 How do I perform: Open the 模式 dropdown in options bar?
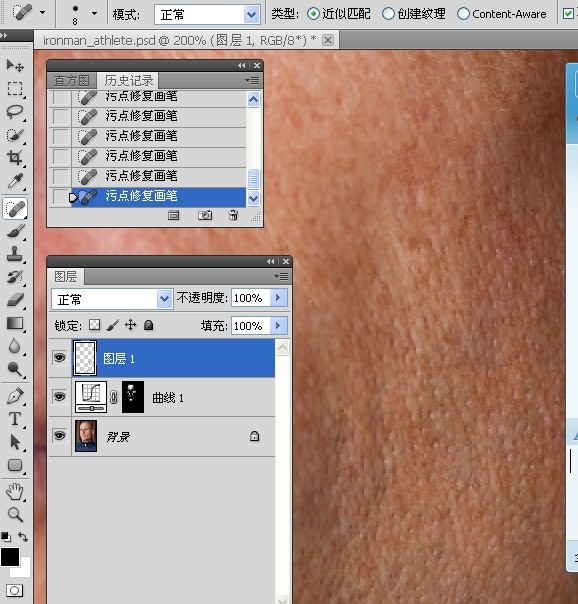point(207,15)
